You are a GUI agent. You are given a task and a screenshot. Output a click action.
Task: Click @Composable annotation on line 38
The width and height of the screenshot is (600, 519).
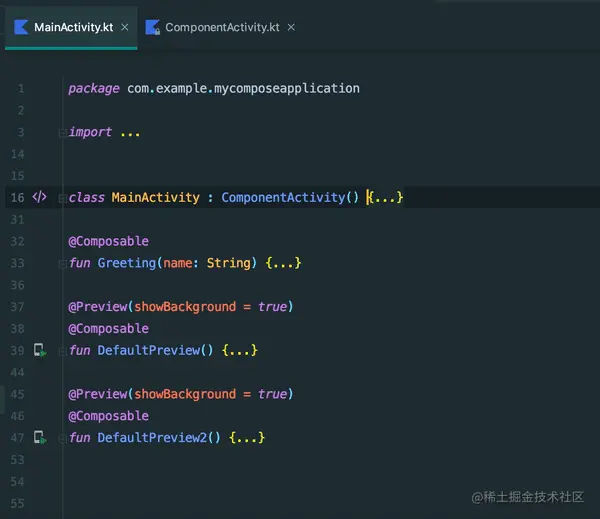[x=108, y=328]
